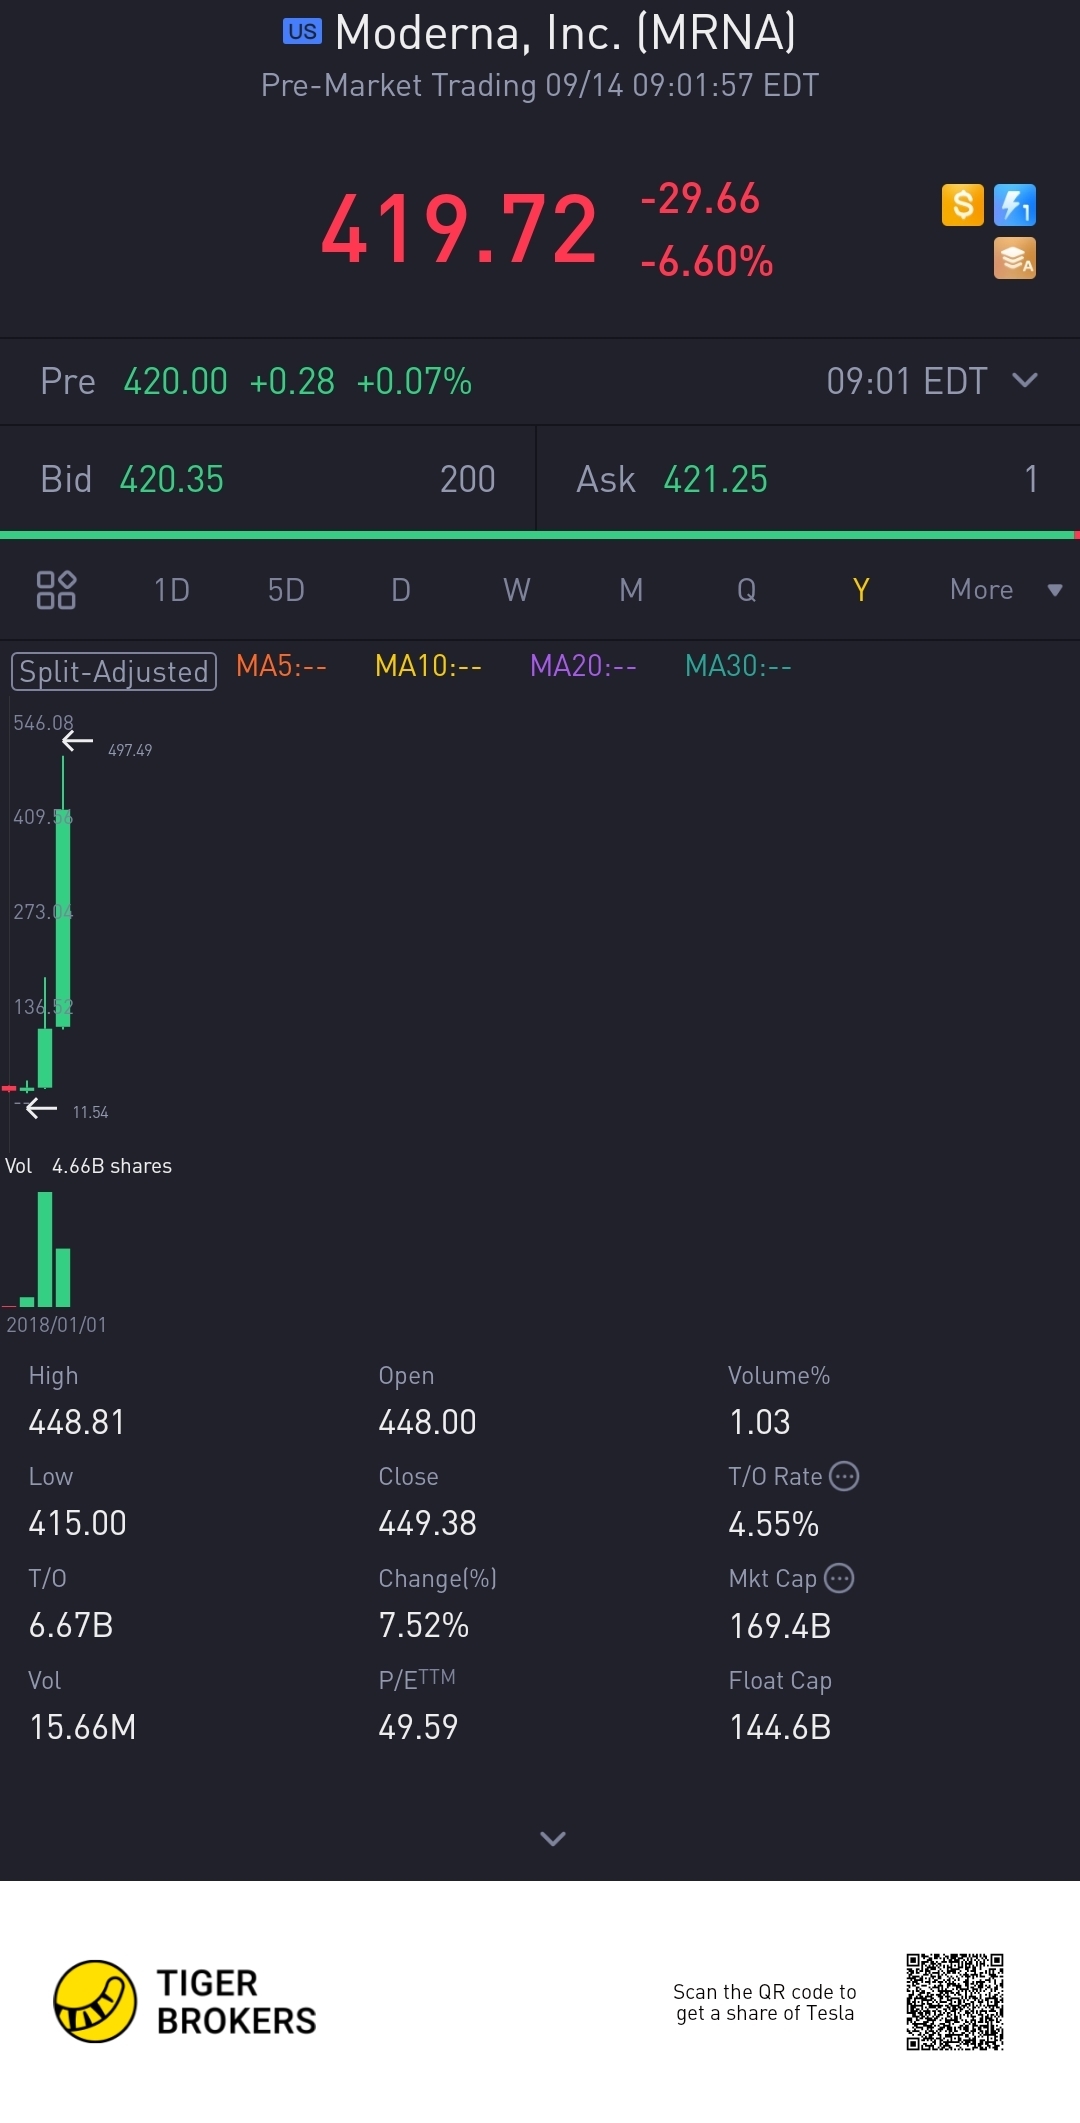Tap the MA30 indicator label
Screen dimensions: 1080x2123
click(x=738, y=666)
